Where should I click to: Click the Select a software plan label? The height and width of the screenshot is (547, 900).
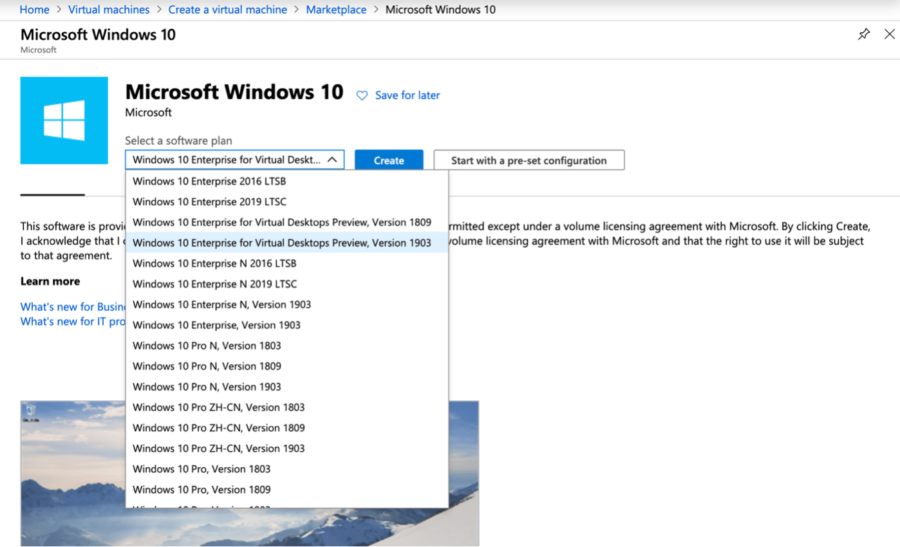click(179, 141)
